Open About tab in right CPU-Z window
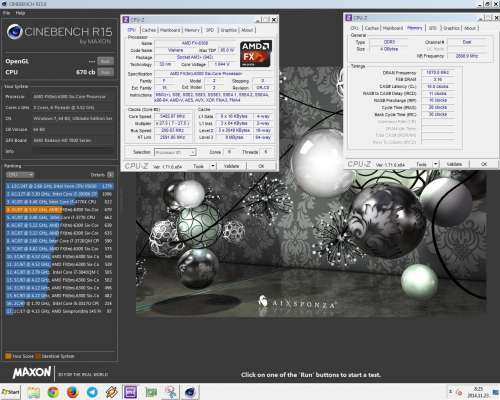The image size is (500, 400). pos(470,28)
